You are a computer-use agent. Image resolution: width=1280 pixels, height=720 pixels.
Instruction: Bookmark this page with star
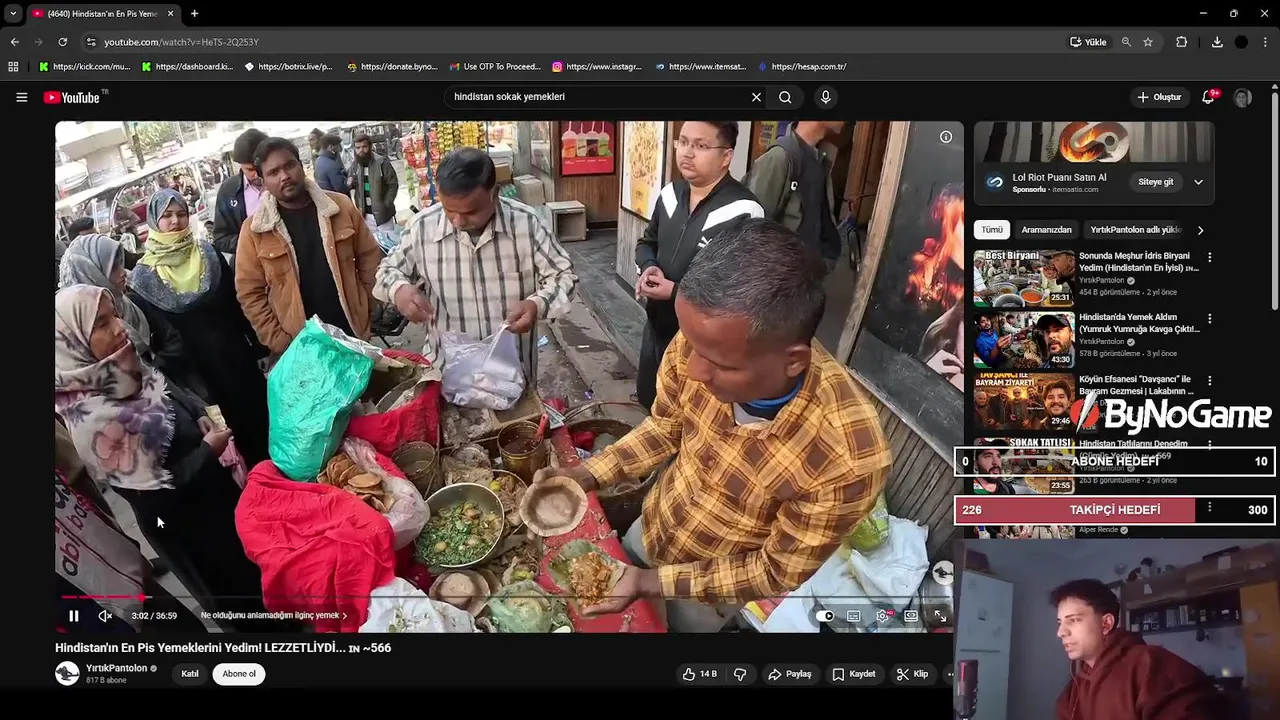click(1148, 42)
